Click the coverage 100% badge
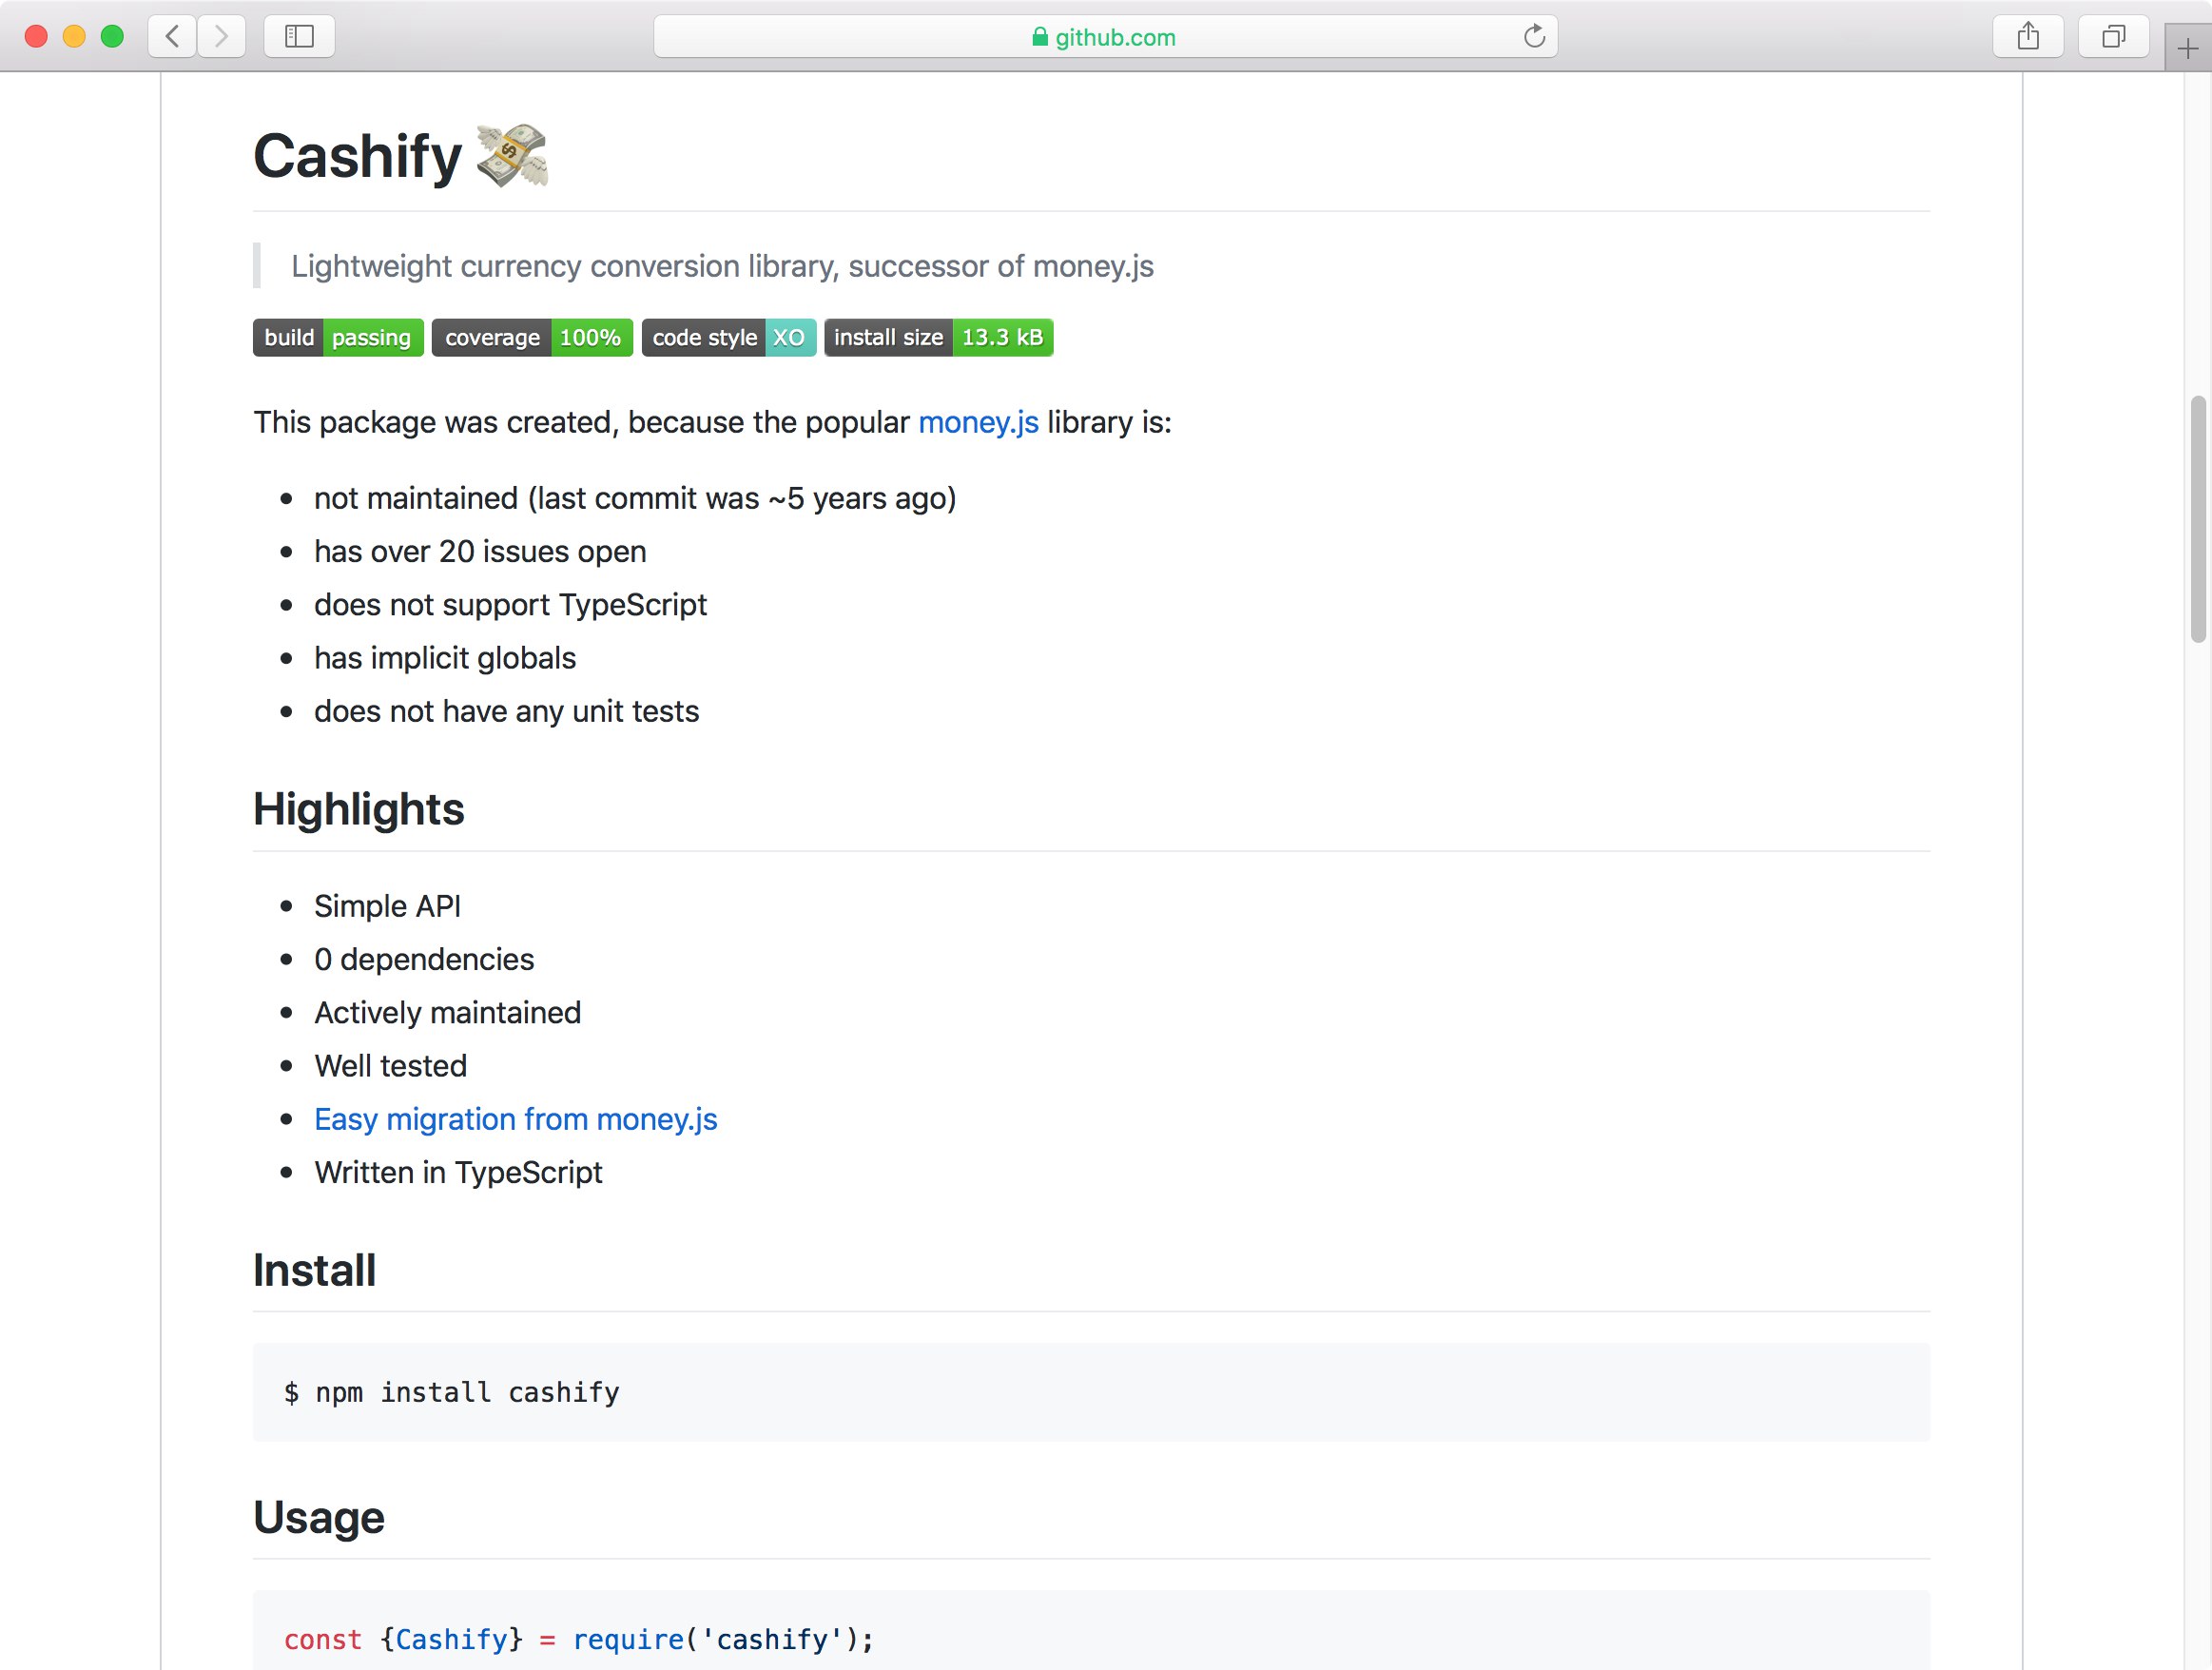Viewport: 2212px width, 1670px height. [532, 338]
